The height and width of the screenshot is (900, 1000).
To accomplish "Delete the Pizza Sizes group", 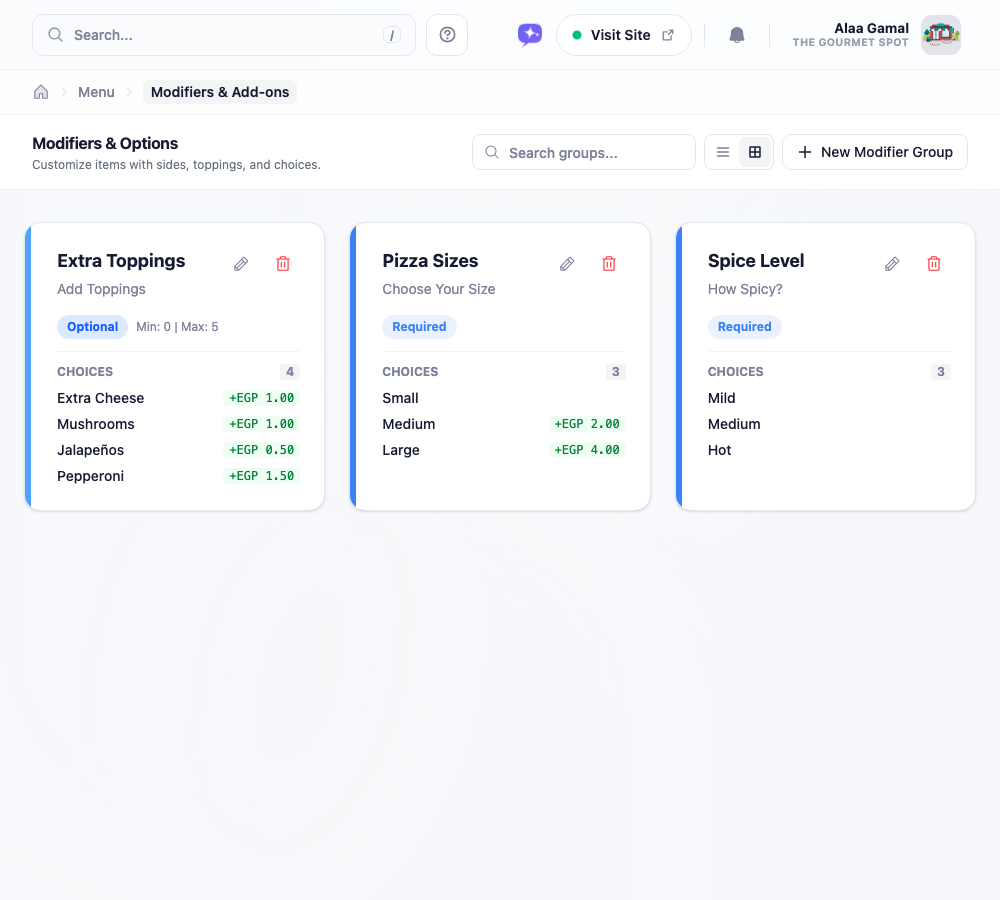I will [x=609, y=263].
